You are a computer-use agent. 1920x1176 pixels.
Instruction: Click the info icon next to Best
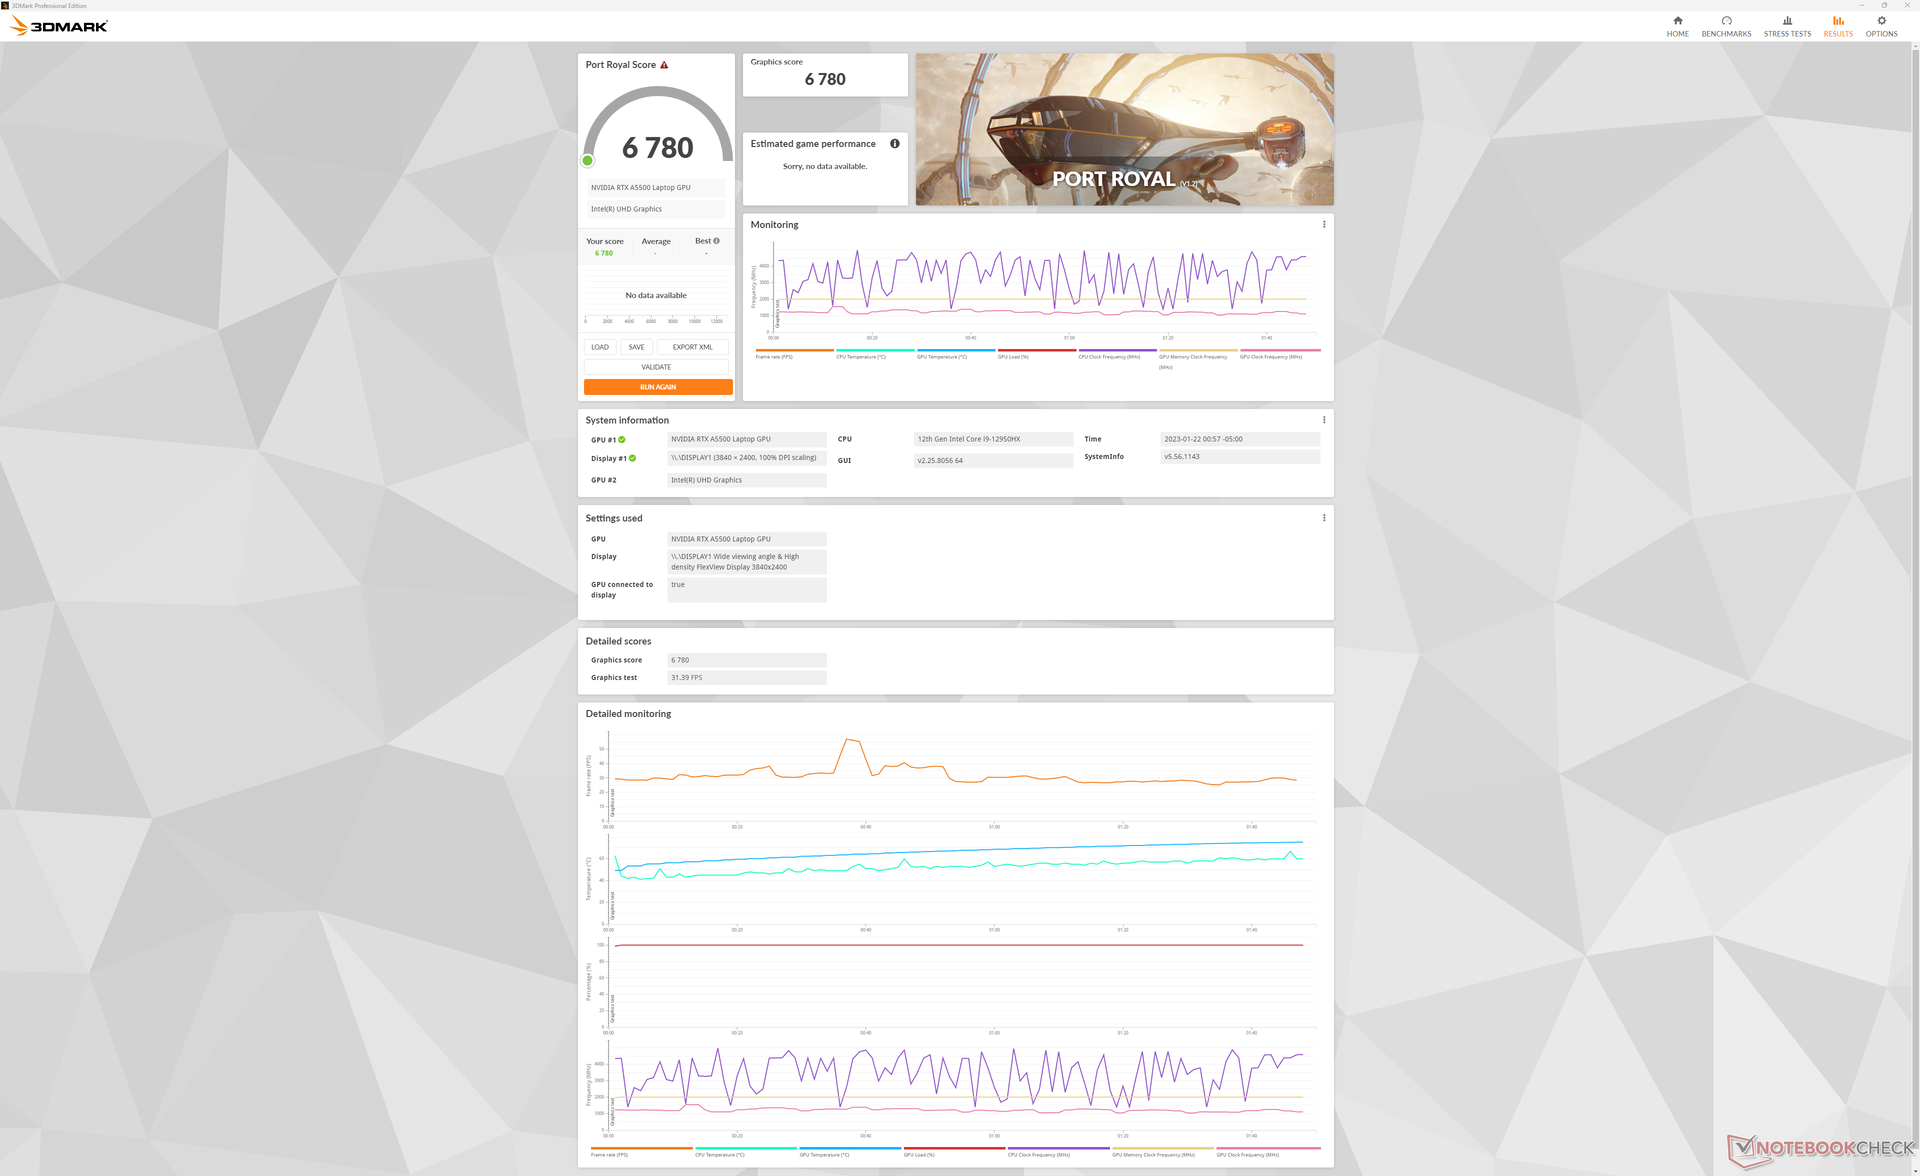click(x=716, y=241)
